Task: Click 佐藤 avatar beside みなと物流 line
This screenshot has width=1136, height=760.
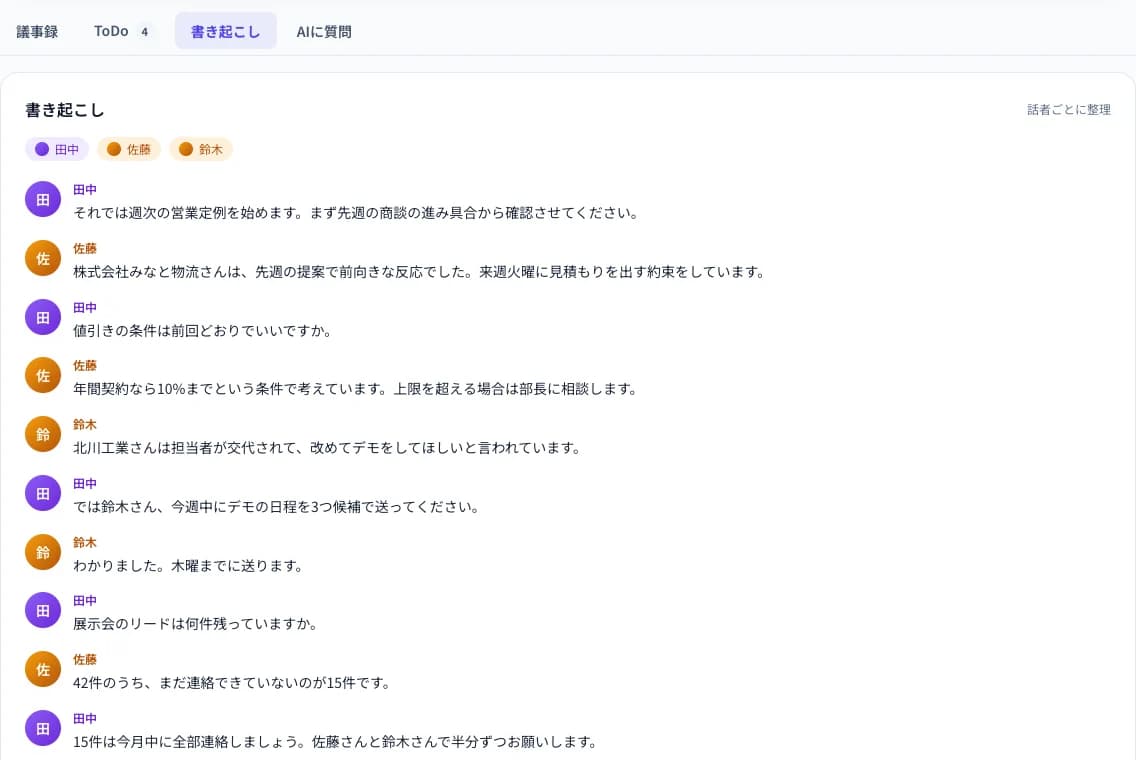Action: 43,258
